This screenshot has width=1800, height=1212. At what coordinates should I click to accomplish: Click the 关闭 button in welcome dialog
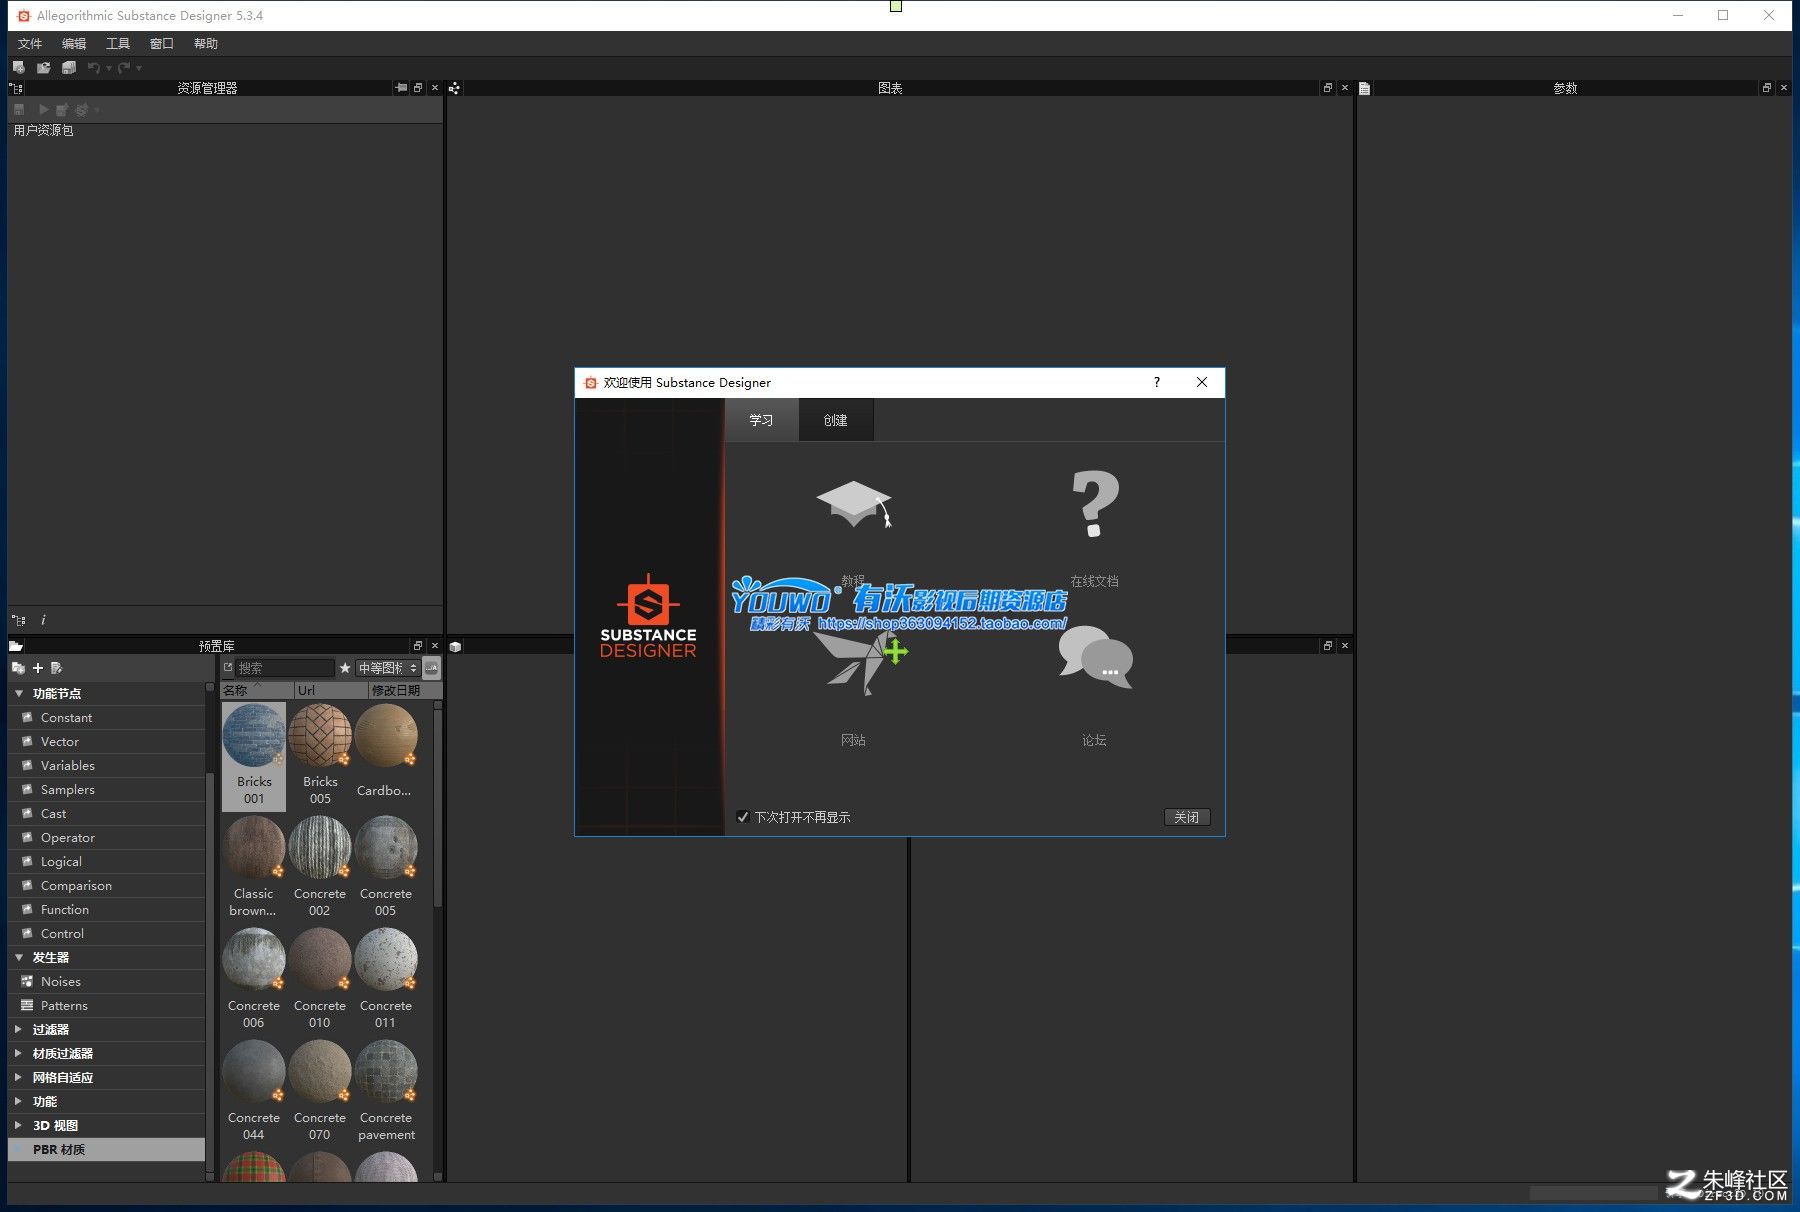[1187, 817]
